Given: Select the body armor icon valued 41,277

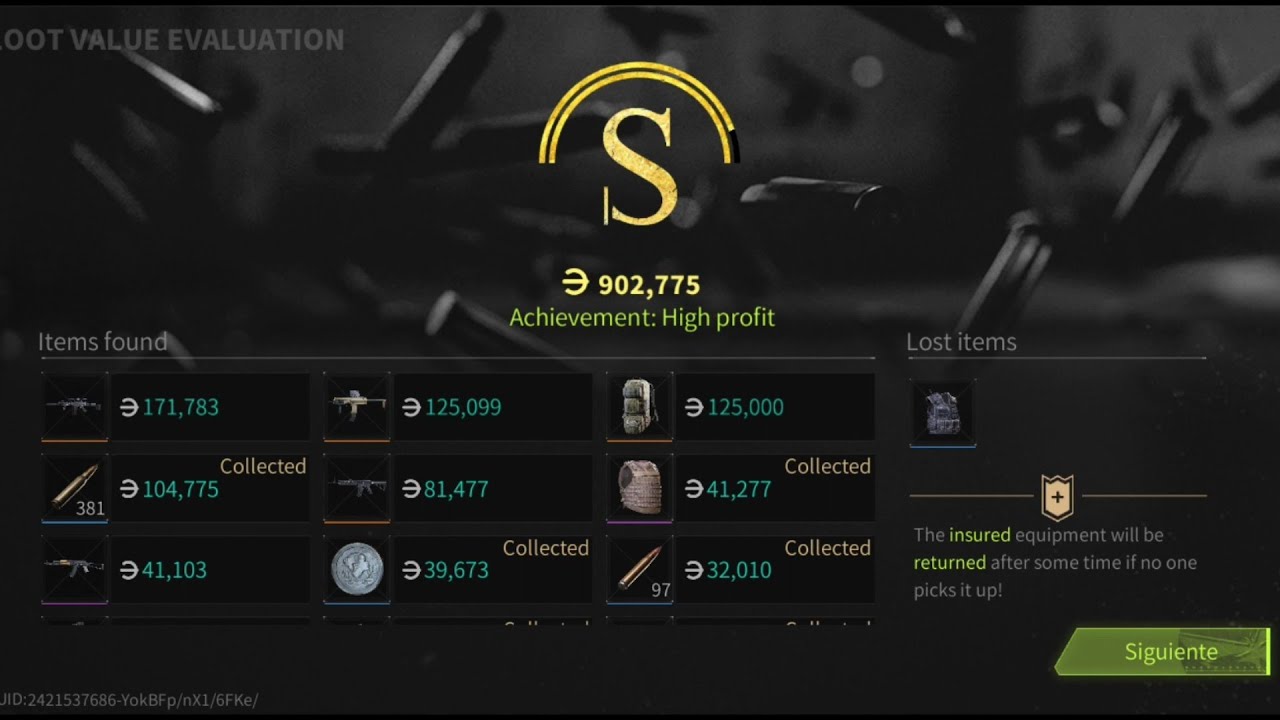Looking at the screenshot, I should click(640, 489).
